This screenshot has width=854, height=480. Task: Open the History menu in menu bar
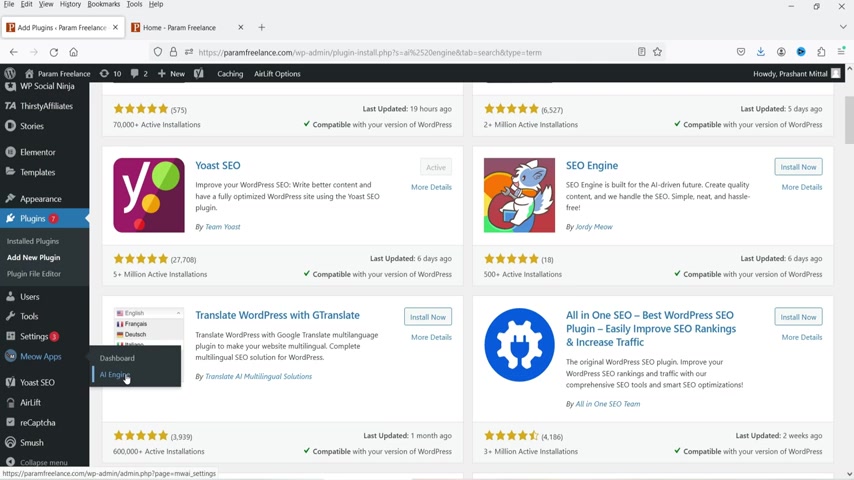point(70,4)
